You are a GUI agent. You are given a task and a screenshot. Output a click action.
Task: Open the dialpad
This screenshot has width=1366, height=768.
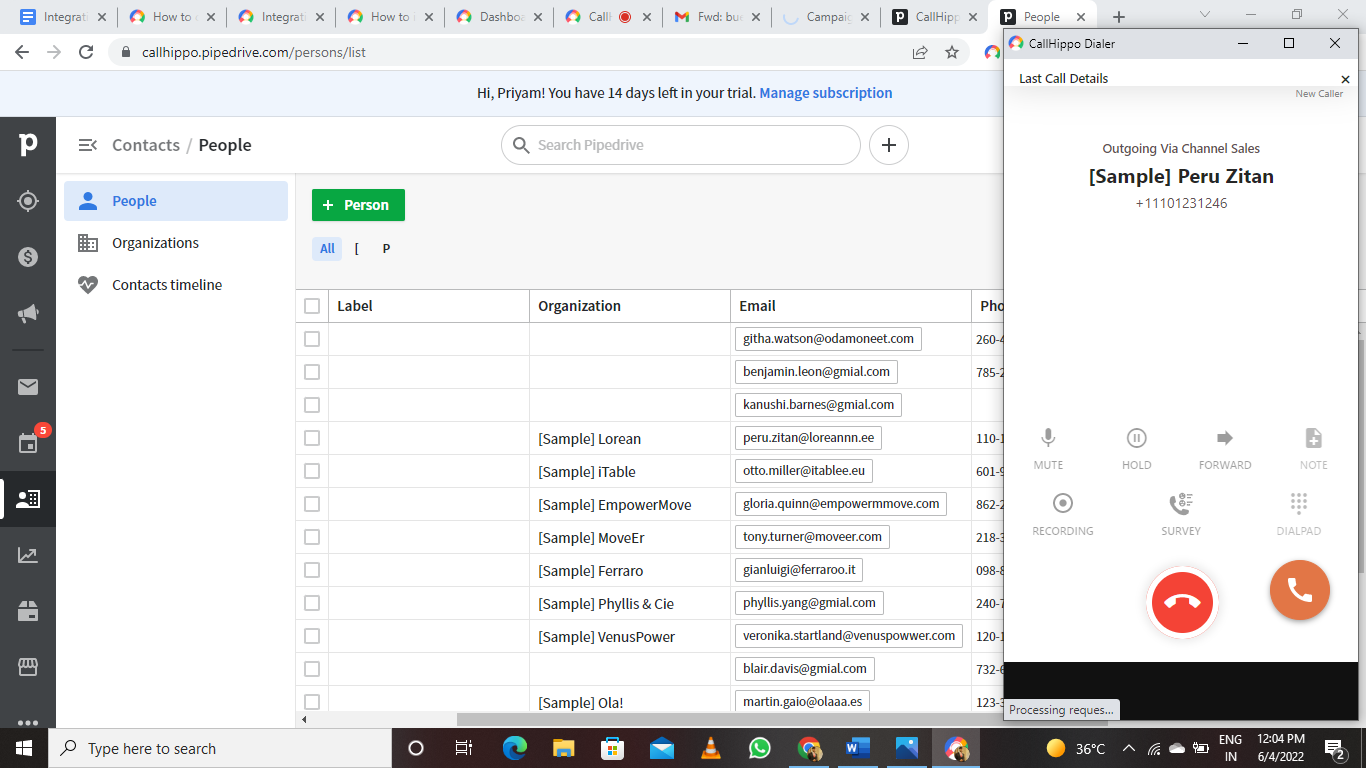[x=1299, y=514]
